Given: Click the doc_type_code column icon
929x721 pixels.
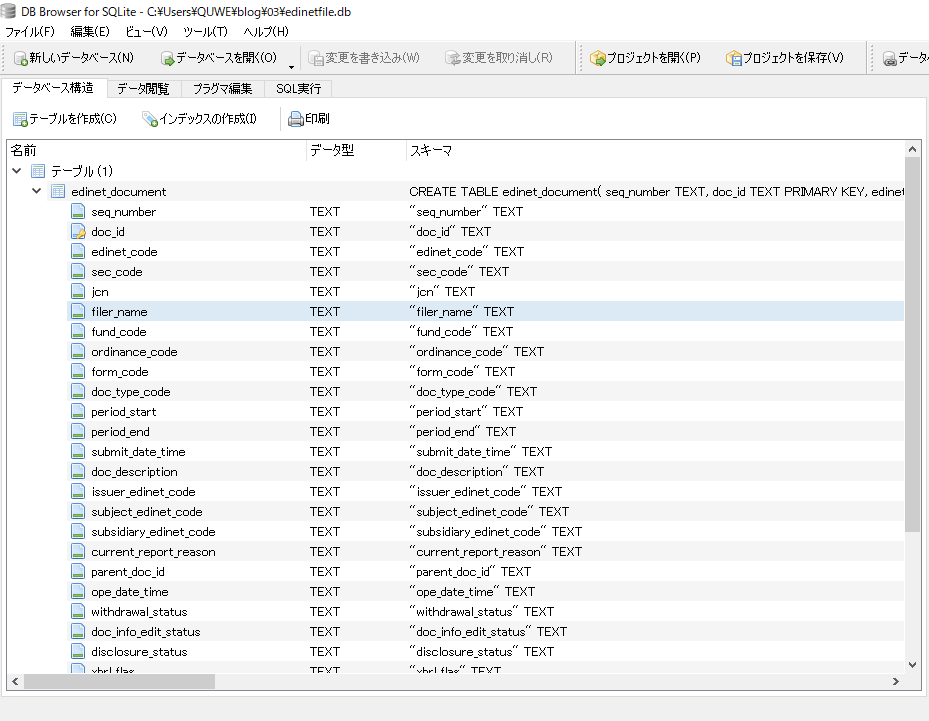Looking at the screenshot, I should (x=78, y=392).
